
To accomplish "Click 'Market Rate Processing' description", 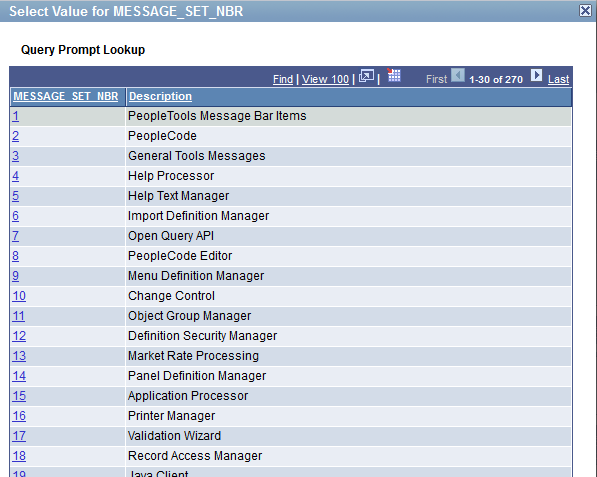I will [193, 356].
